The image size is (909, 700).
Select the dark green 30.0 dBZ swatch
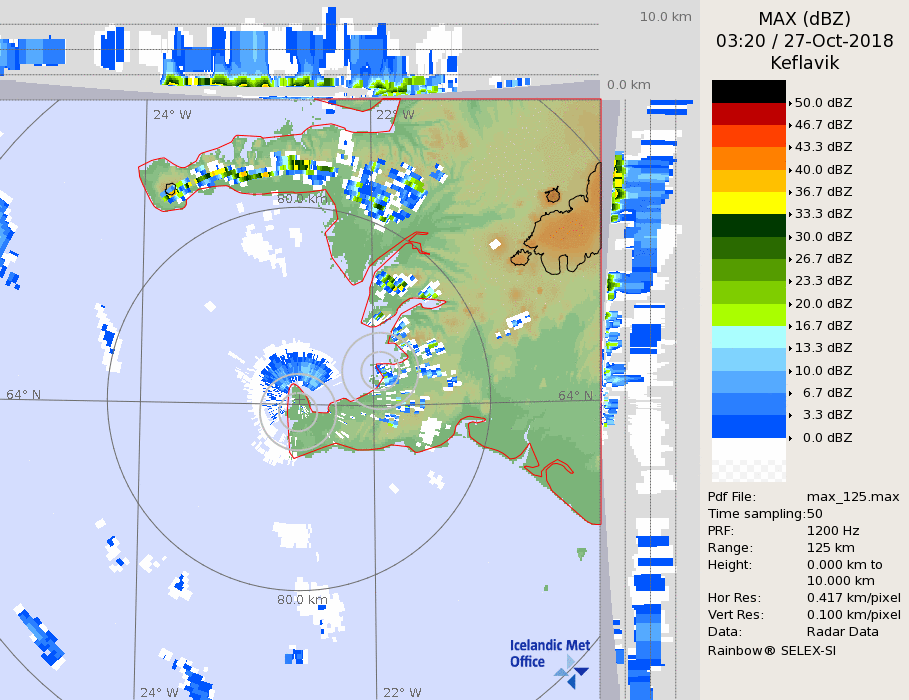pos(748,225)
